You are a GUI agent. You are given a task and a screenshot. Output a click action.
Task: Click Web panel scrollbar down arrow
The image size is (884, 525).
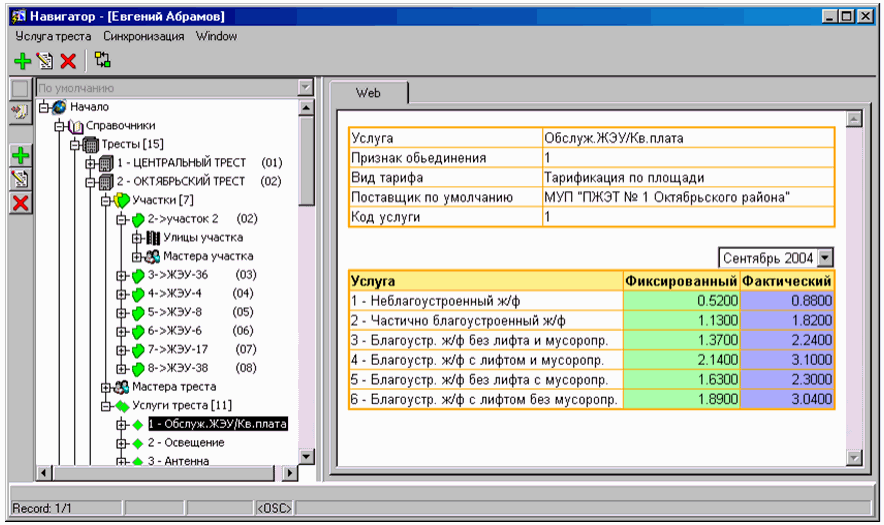(x=854, y=458)
